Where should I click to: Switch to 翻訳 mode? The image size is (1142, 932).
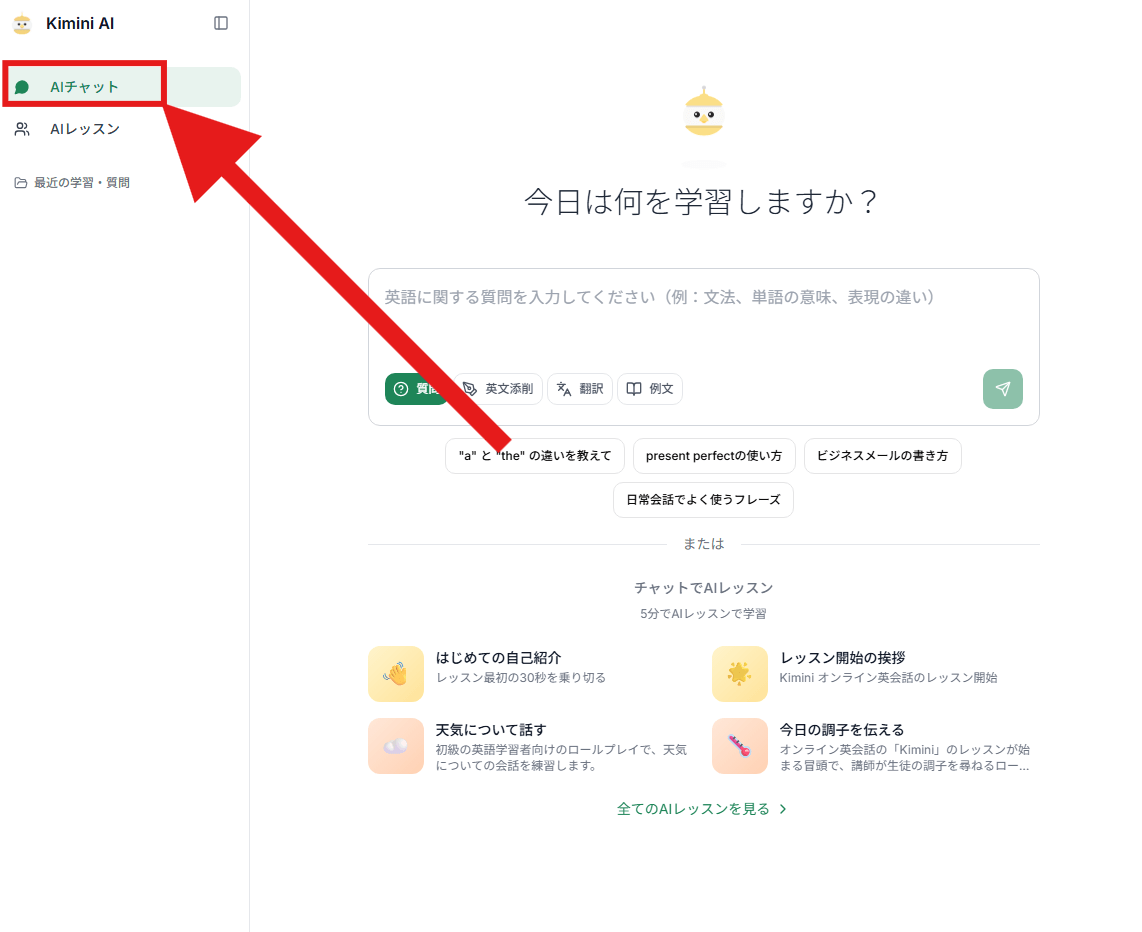[x=580, y=389]
